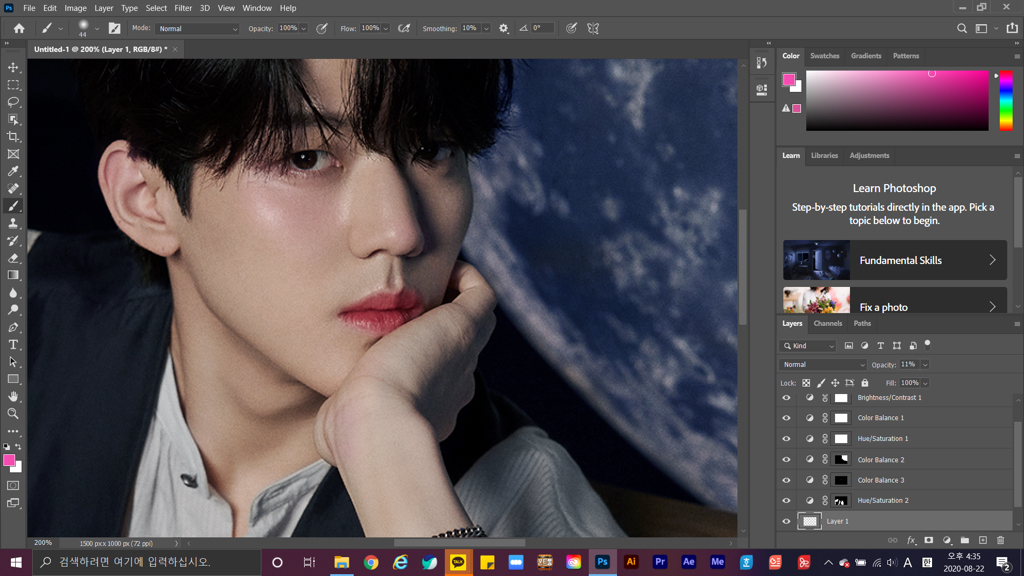Click the brush angle input field
The height and width of the screenshot is (576, 1024).
pyautogui.click(x=542, y=28)
